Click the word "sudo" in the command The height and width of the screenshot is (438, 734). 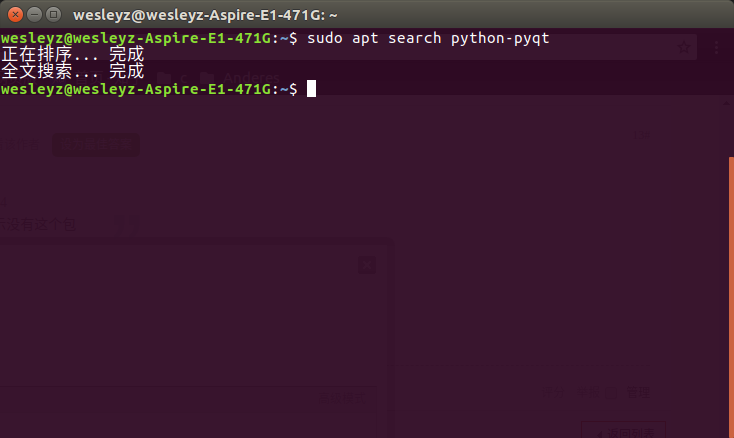point(324,38)
